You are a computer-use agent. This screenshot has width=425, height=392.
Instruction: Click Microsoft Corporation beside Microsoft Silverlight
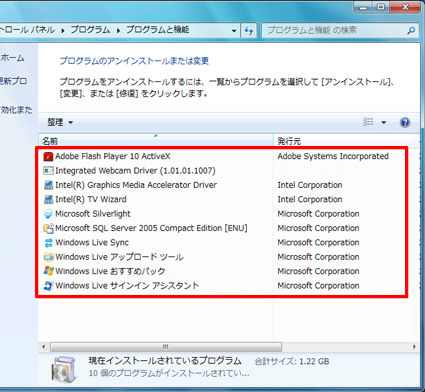(x=318, y=214)
